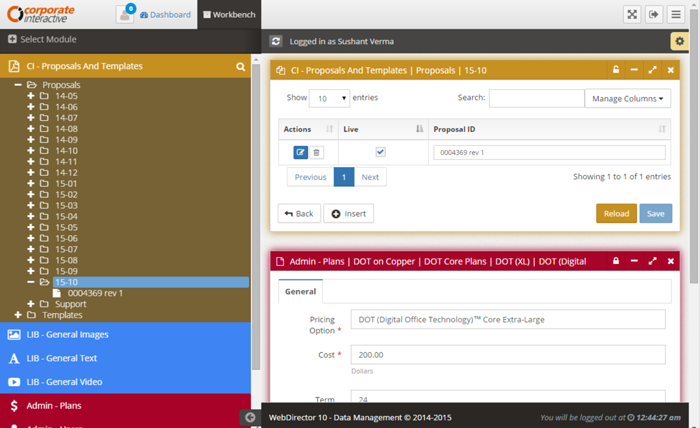Toggle the lock on the Proposals panel
The height and width of the screenshot is (428, 700).
click(616, 70)
